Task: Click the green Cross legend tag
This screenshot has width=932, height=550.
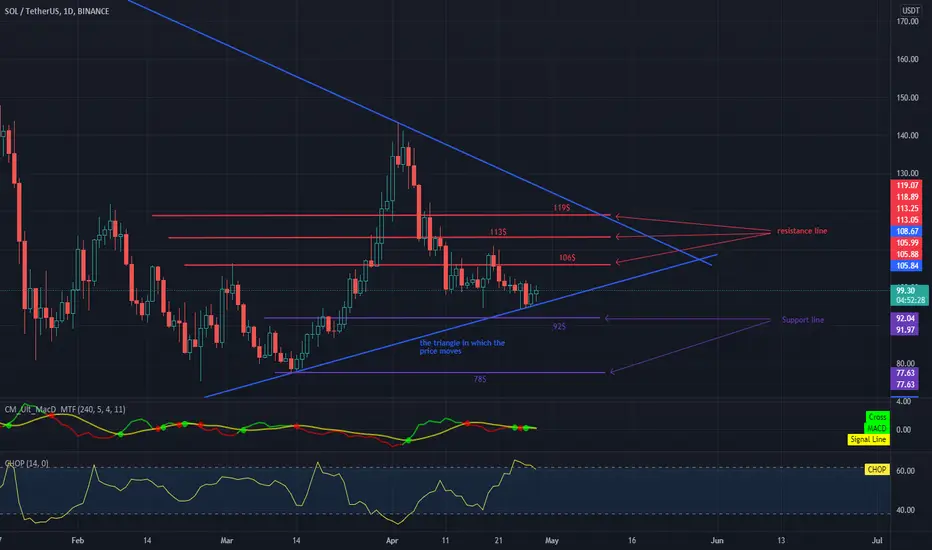Action: tap(877, 417)
